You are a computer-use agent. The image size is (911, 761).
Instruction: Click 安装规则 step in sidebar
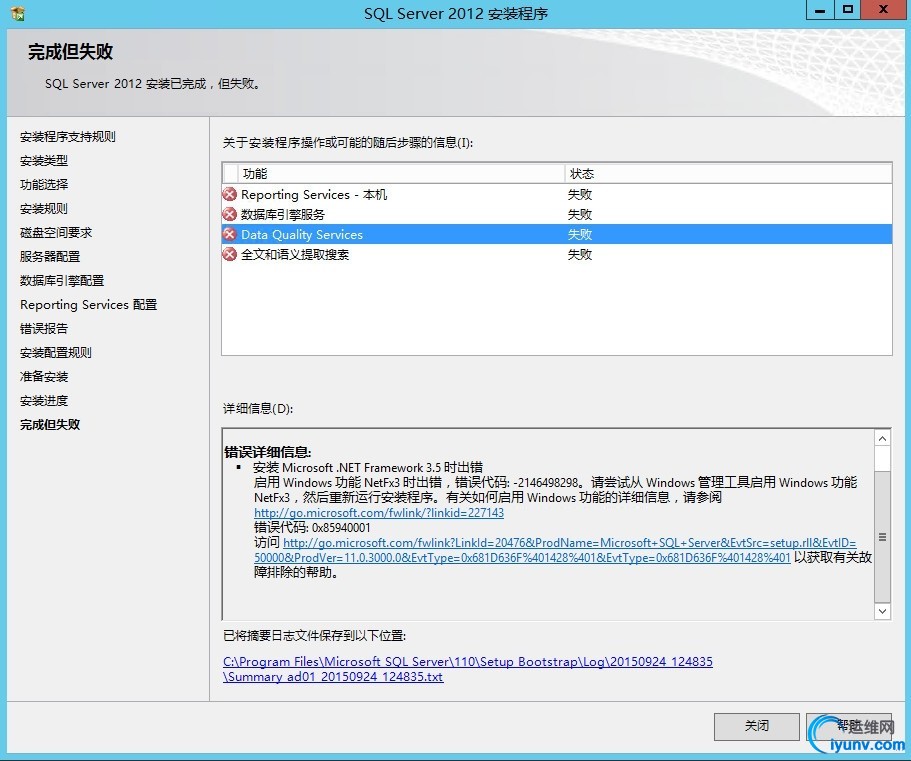(44, 209)
